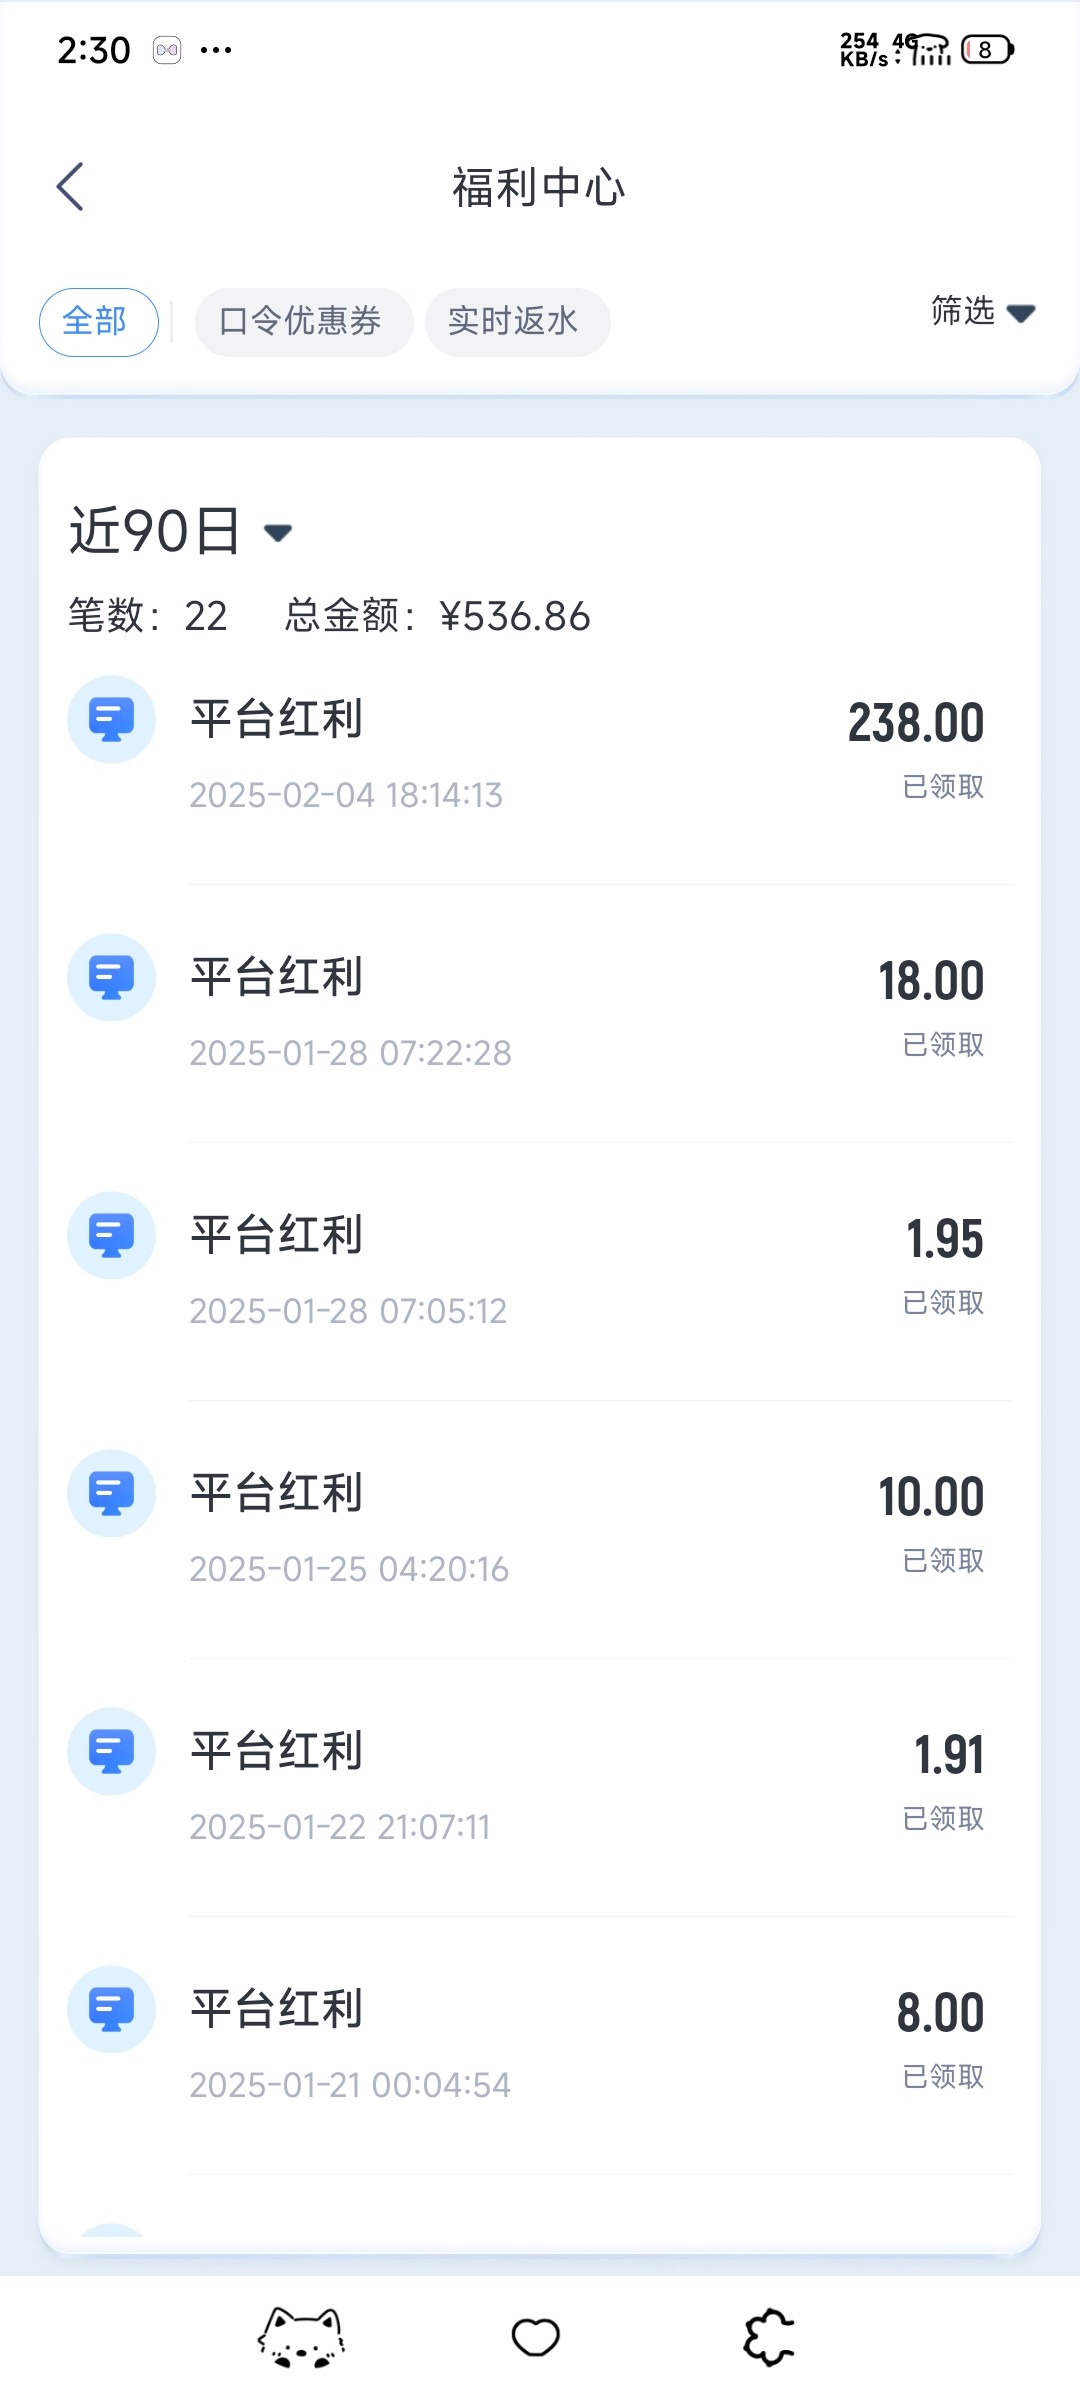Tap the icon beside the 8.00 entry

(x=111, y=2009)
